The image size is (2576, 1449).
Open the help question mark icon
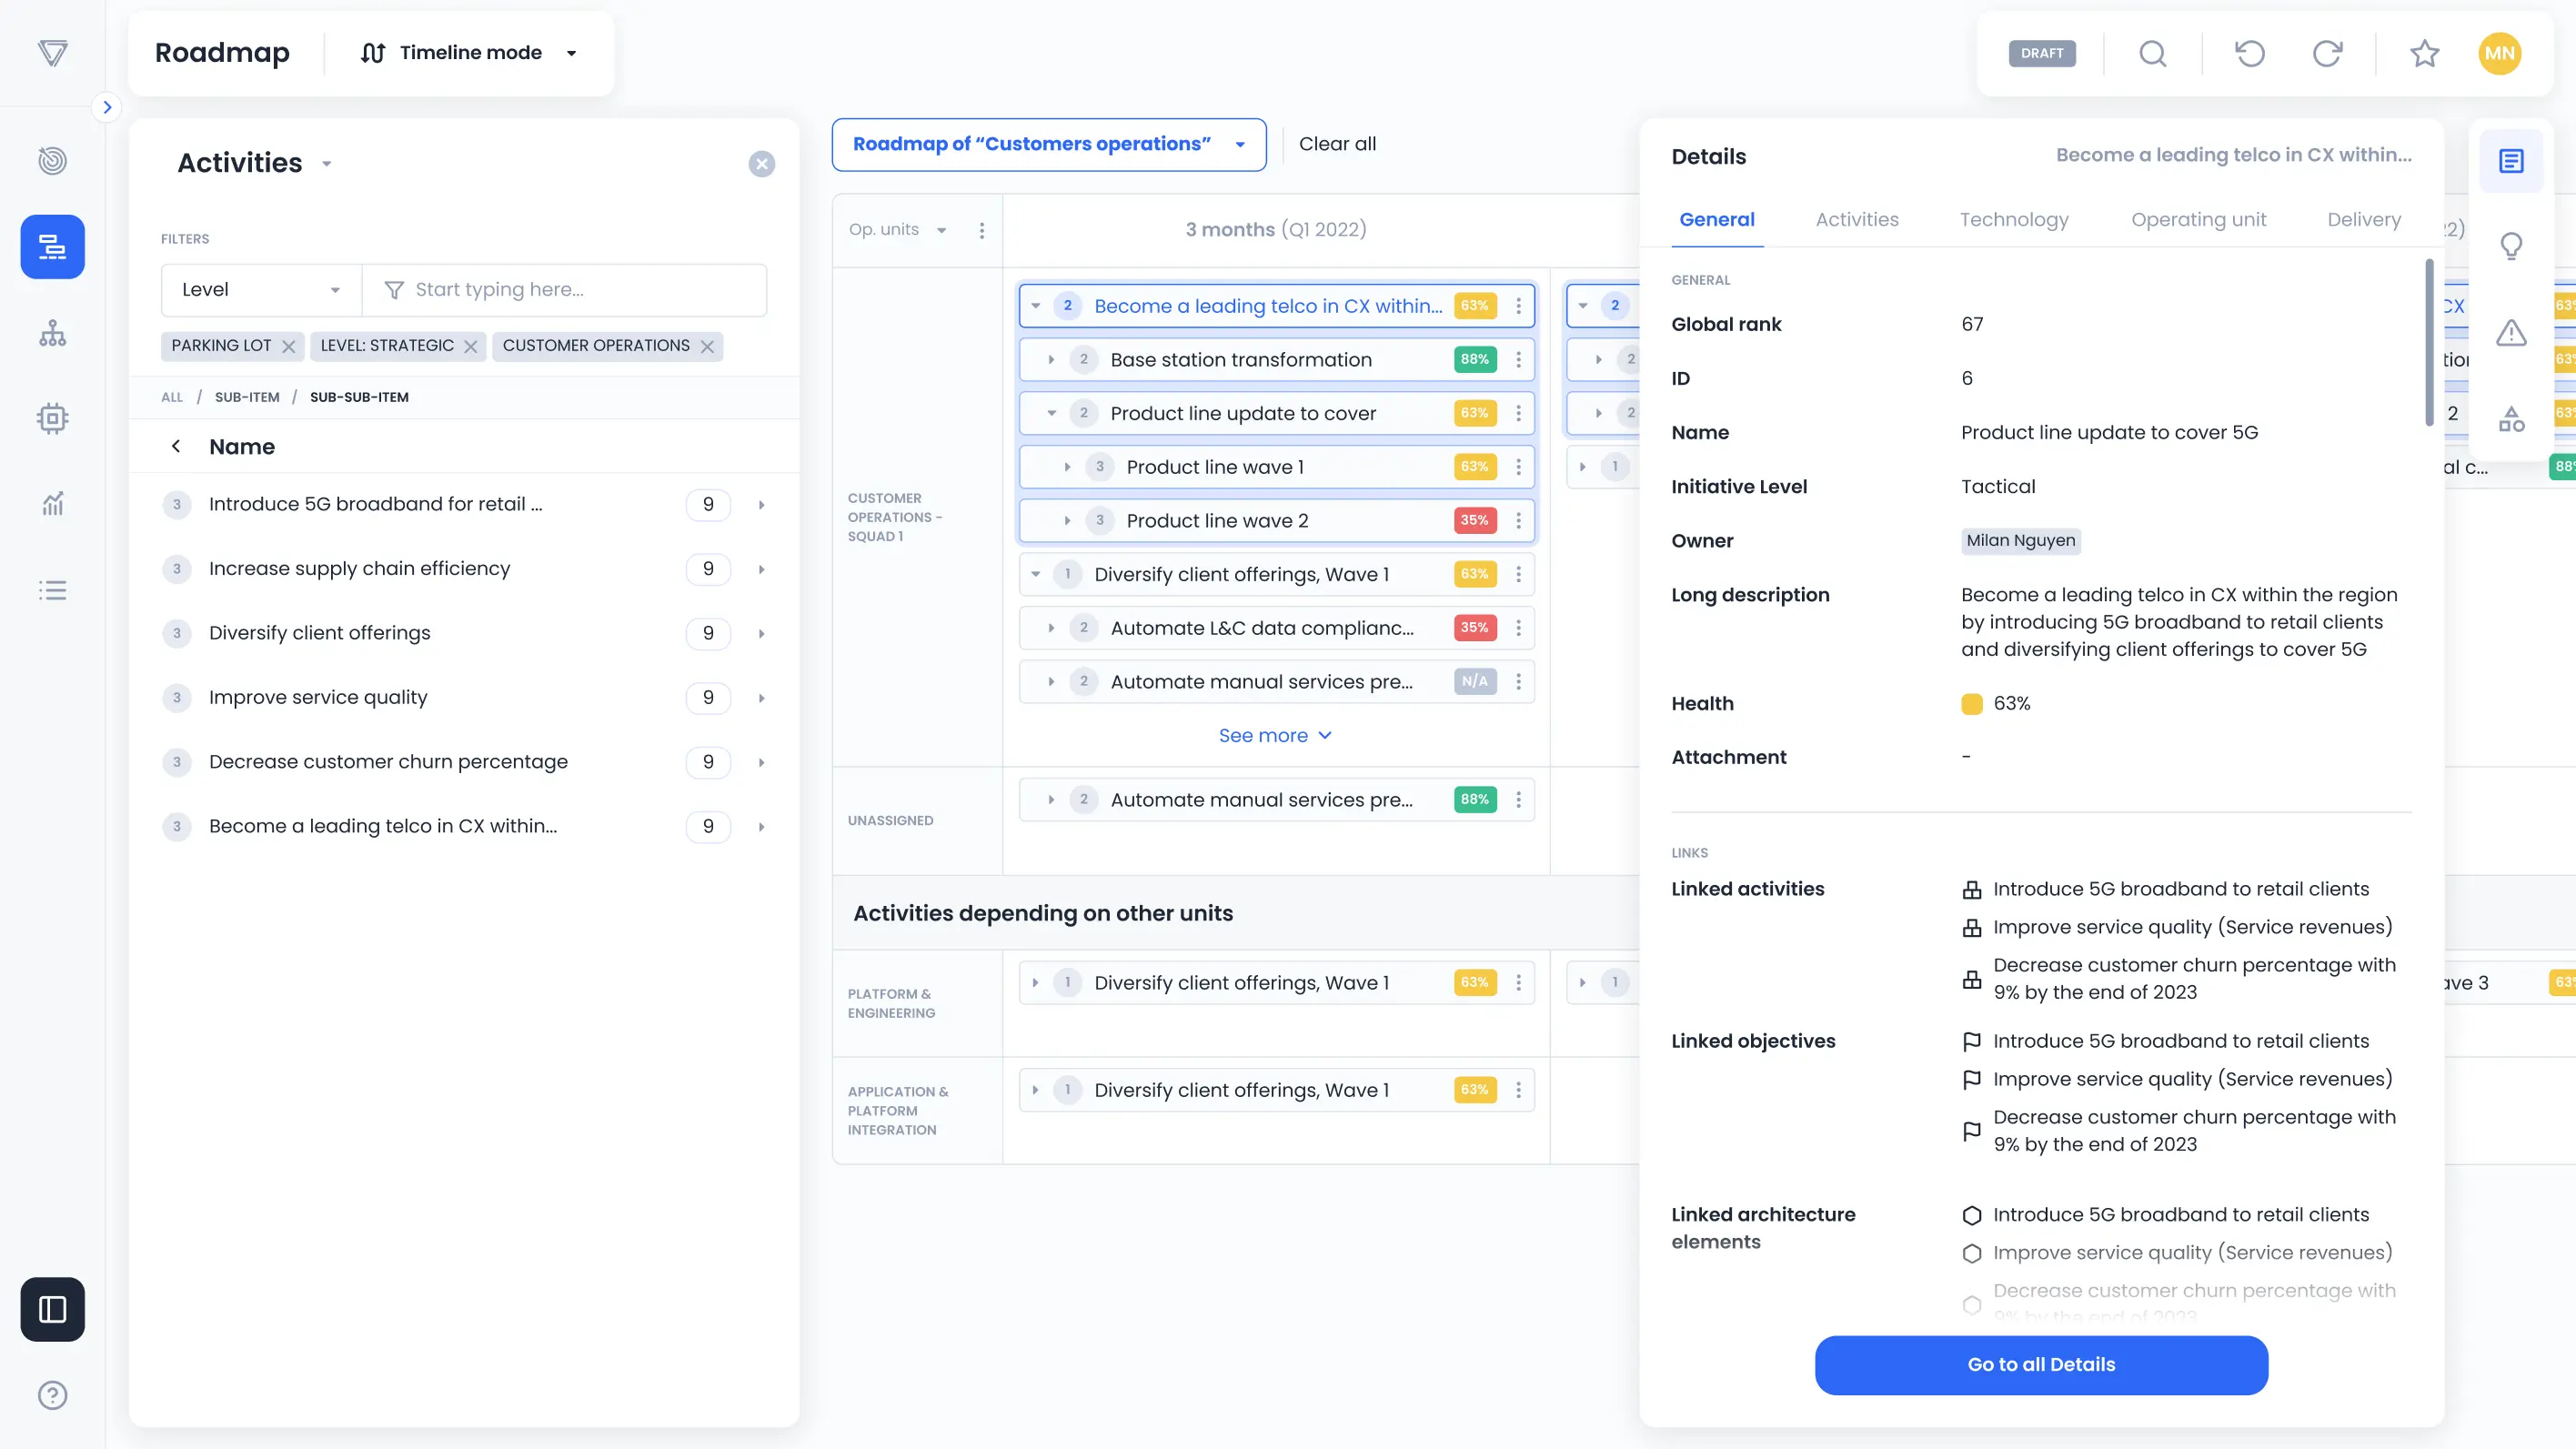(52, 1395)
